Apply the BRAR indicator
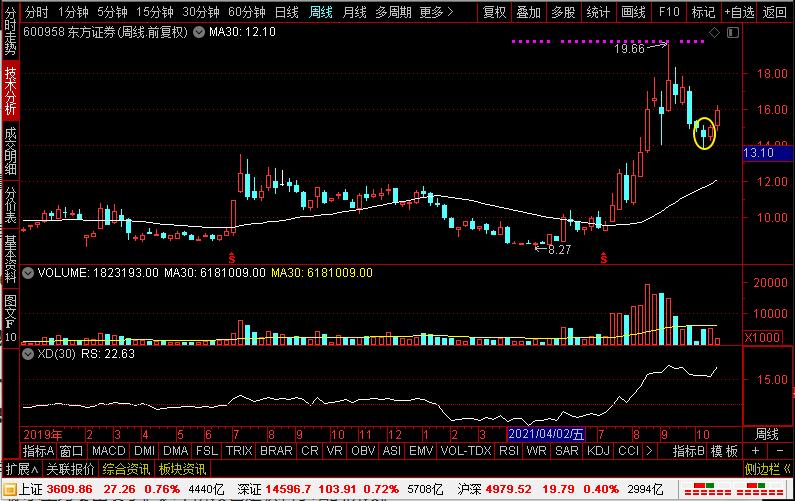The height and width of the screenshot is (501, 795). coord(276,451)
